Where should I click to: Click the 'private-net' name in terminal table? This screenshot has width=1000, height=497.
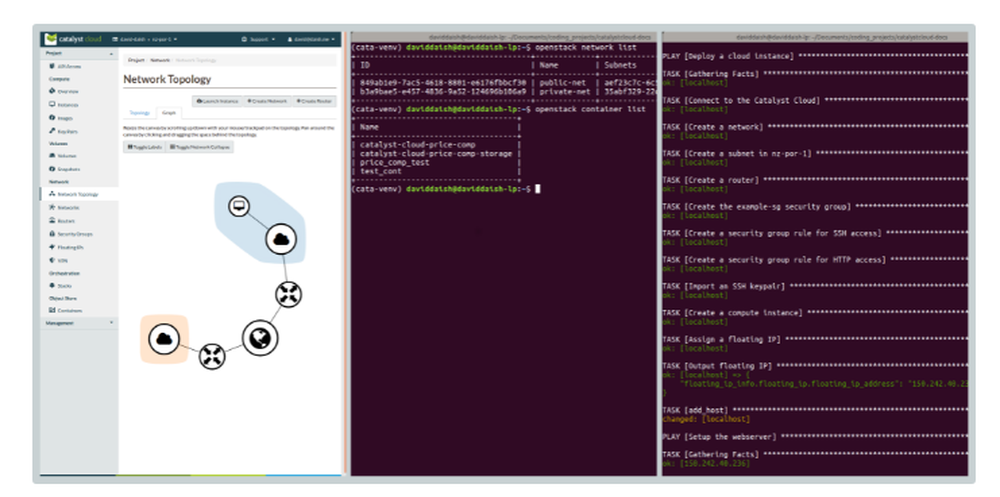[x=563, y=91]
